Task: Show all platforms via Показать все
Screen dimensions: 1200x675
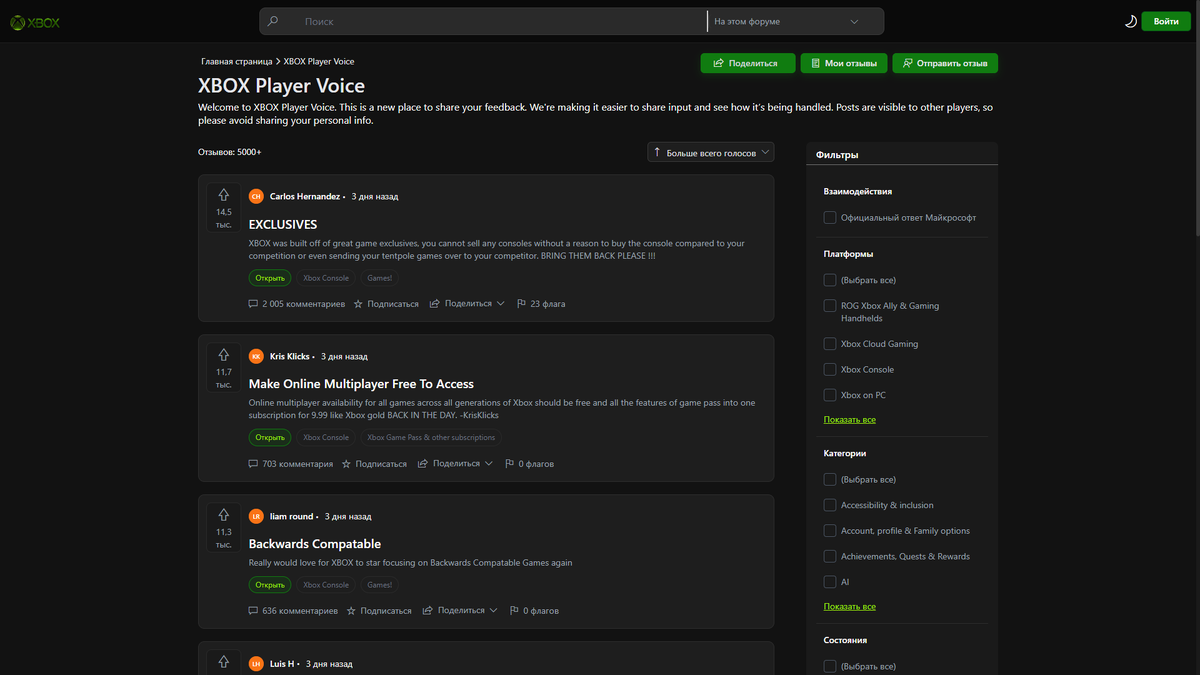Action: [x=850, y=420]
